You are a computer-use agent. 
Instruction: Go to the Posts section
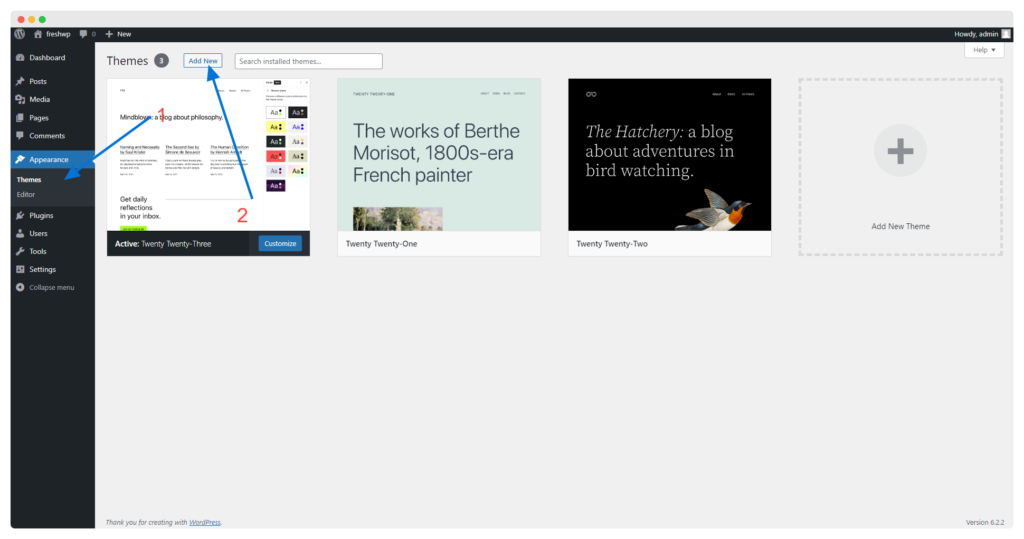tap(38, 81)
